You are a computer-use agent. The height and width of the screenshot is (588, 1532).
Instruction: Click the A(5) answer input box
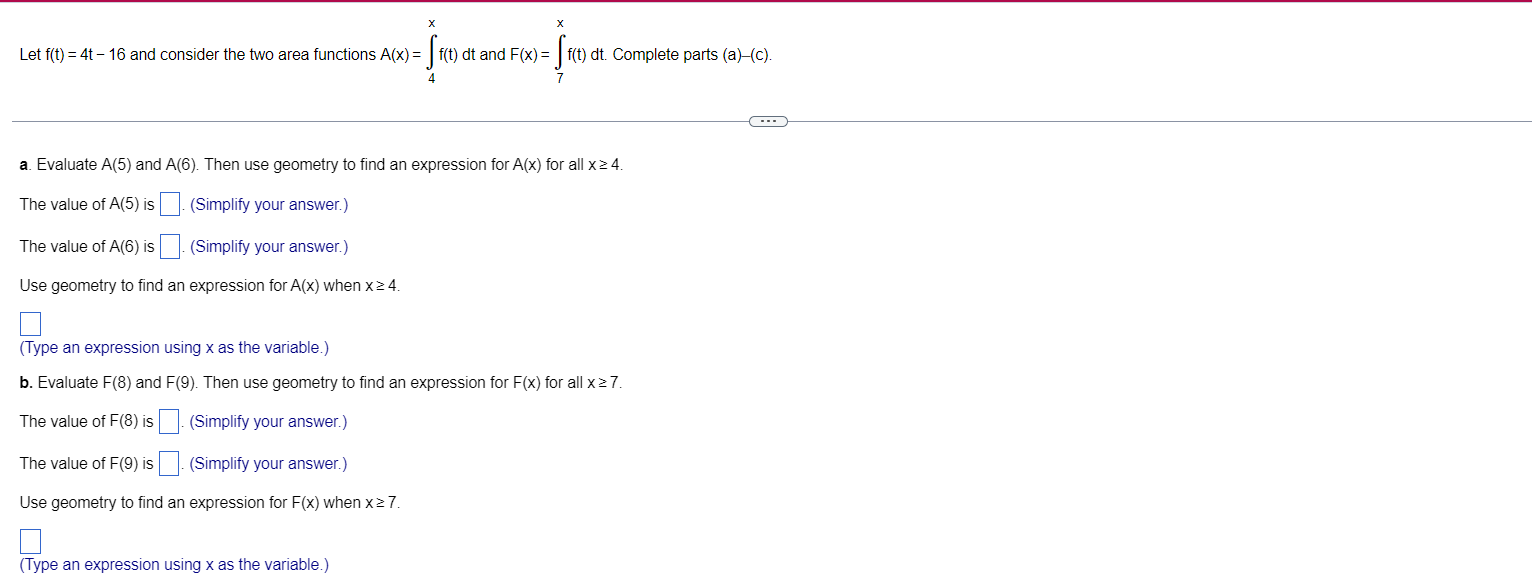point(169,203)
